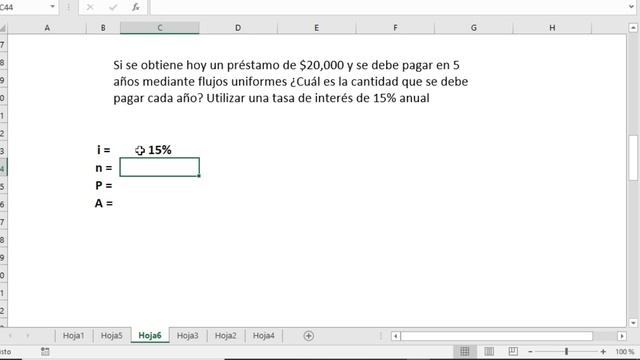Select column H header

point(552,28)
